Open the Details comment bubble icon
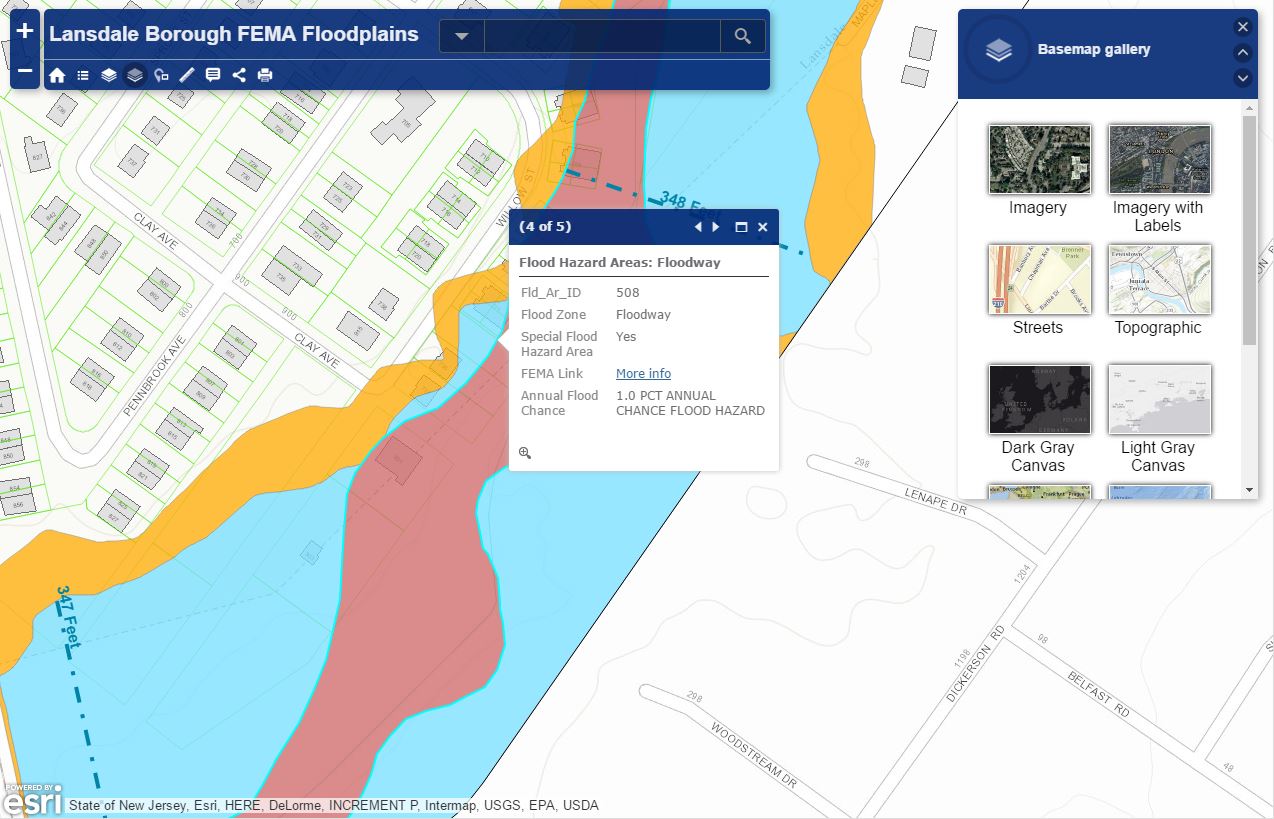Screen dimensions: 1274x819 point(213,75)
